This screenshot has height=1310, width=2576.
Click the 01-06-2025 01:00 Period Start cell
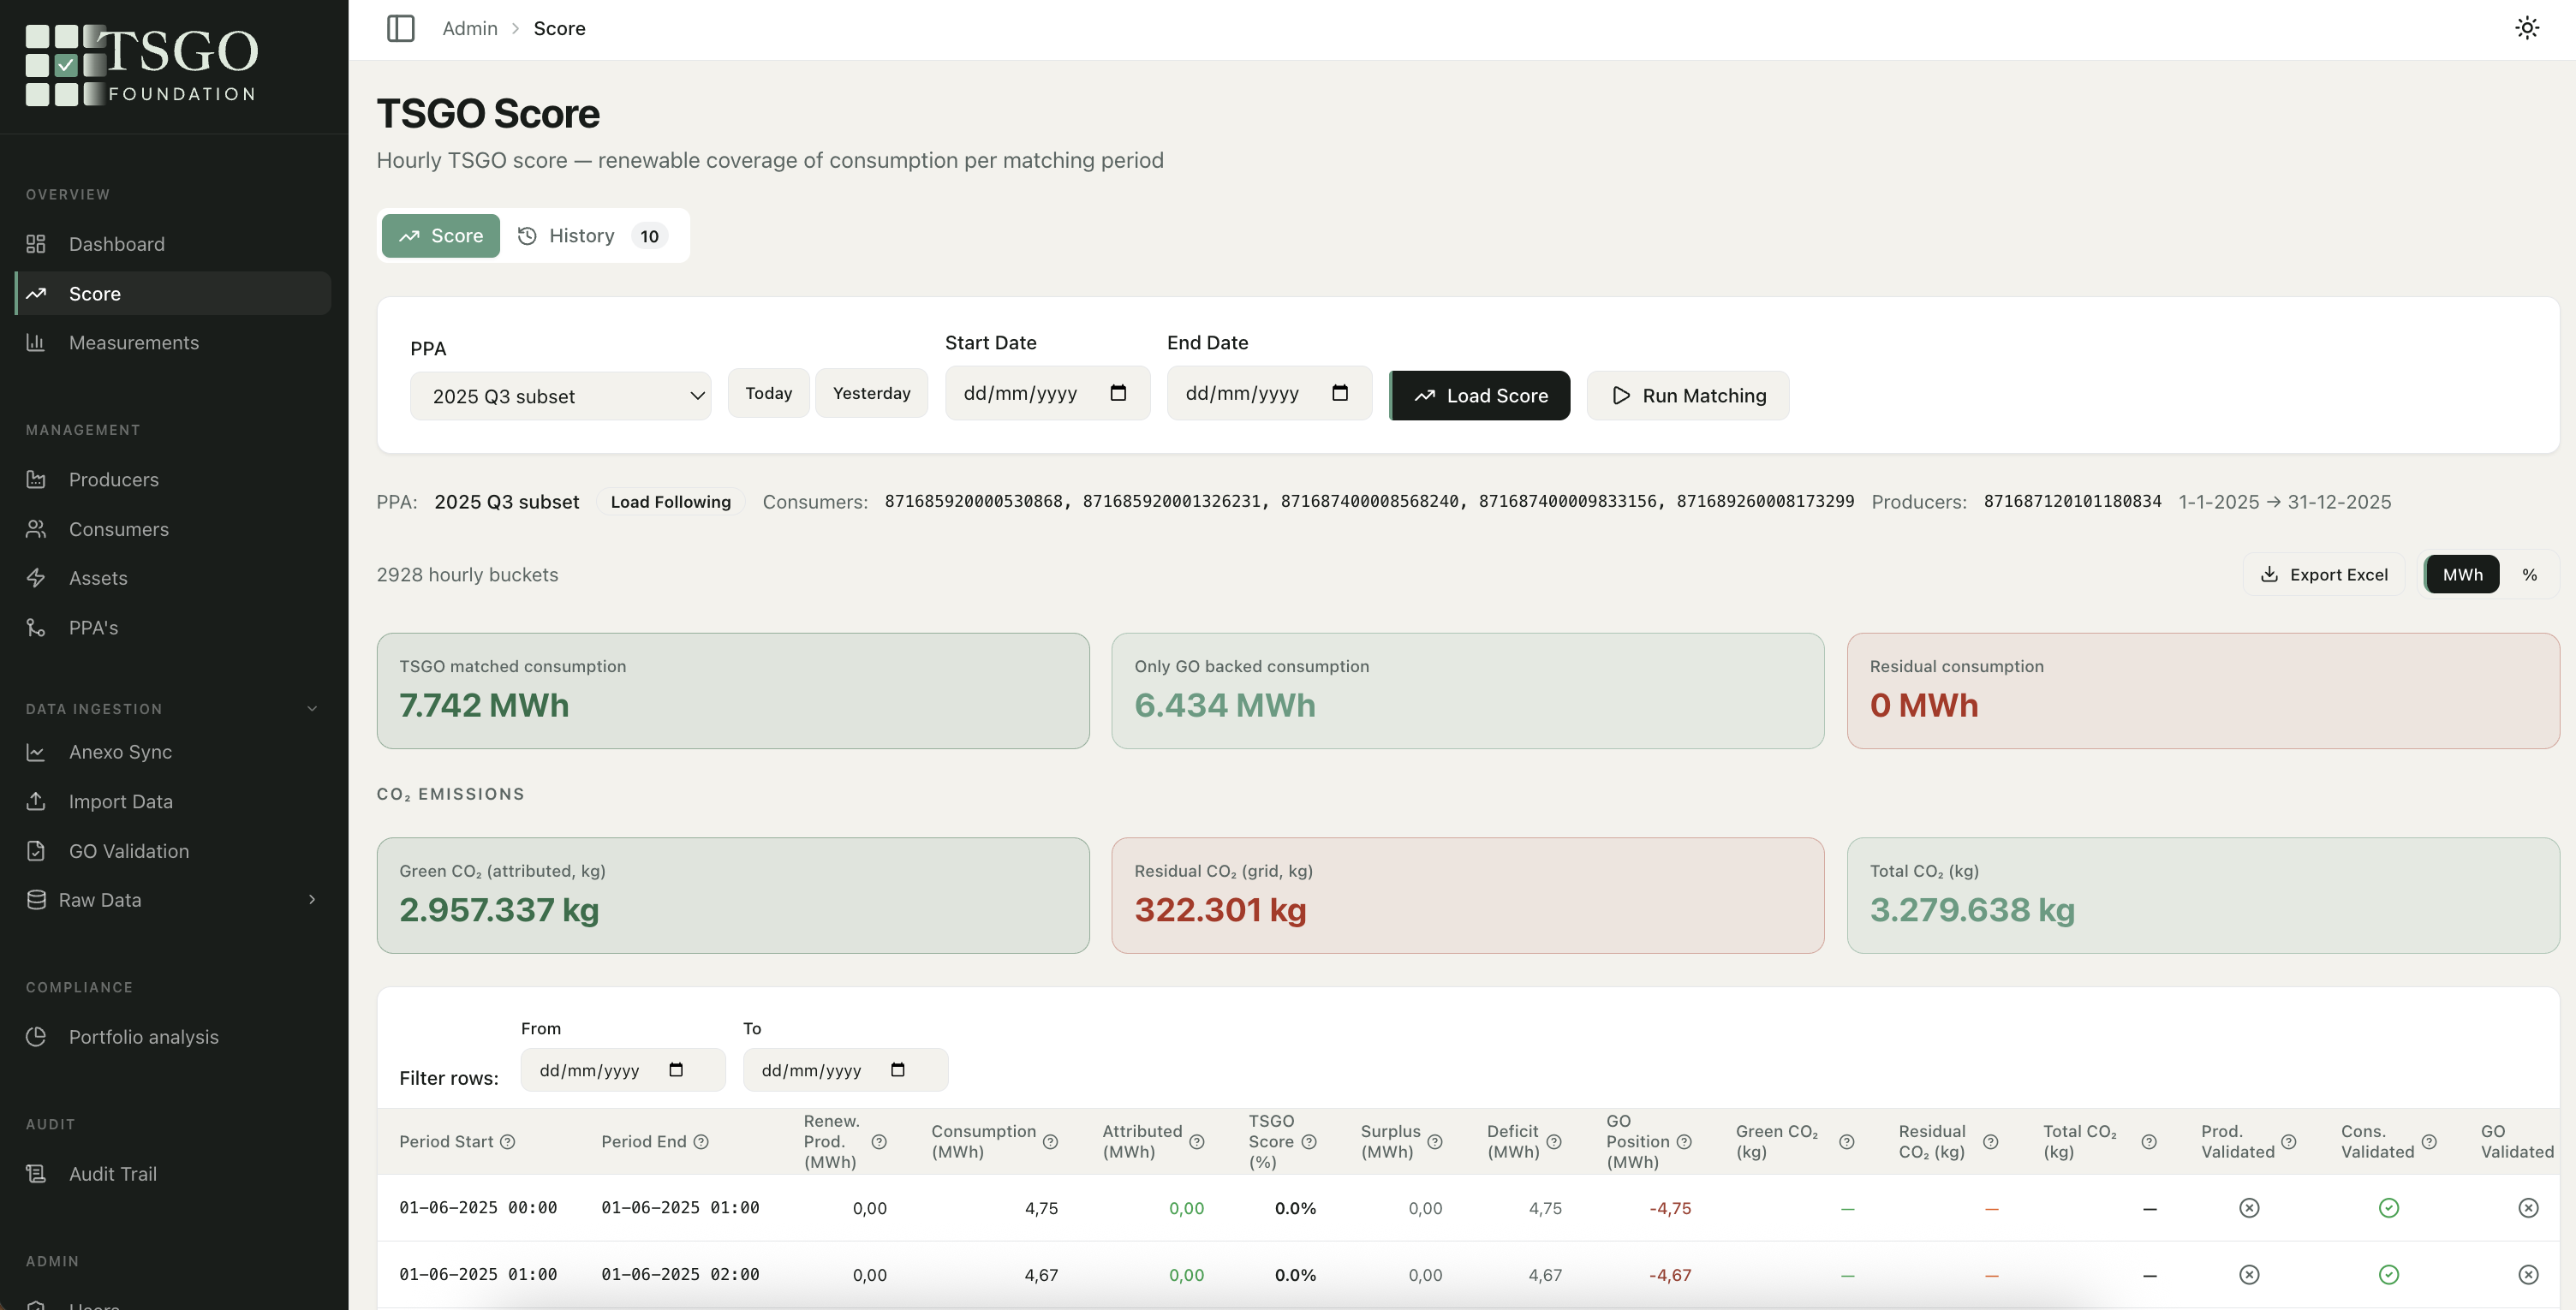478,1275
